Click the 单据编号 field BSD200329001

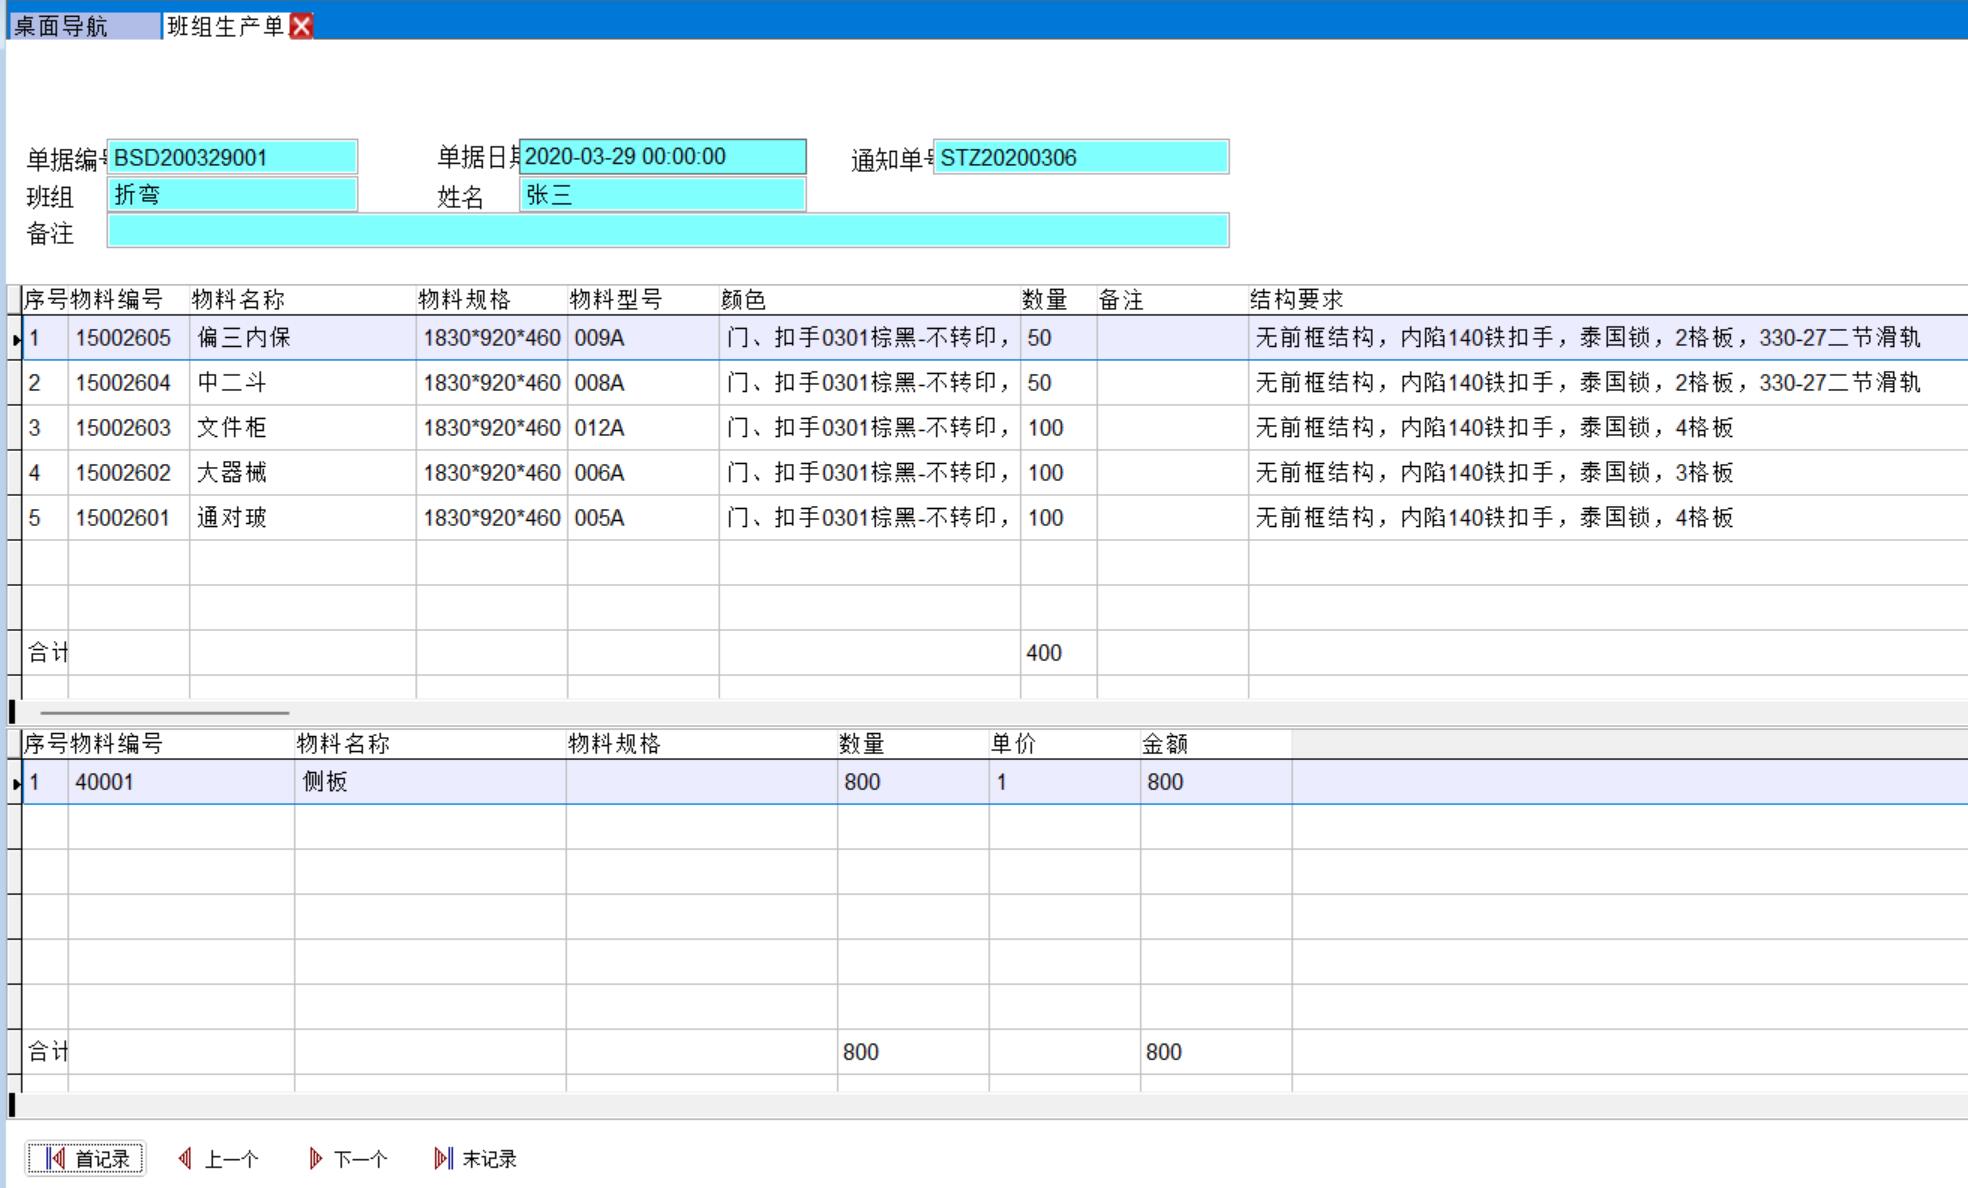[x=232, y=157]
